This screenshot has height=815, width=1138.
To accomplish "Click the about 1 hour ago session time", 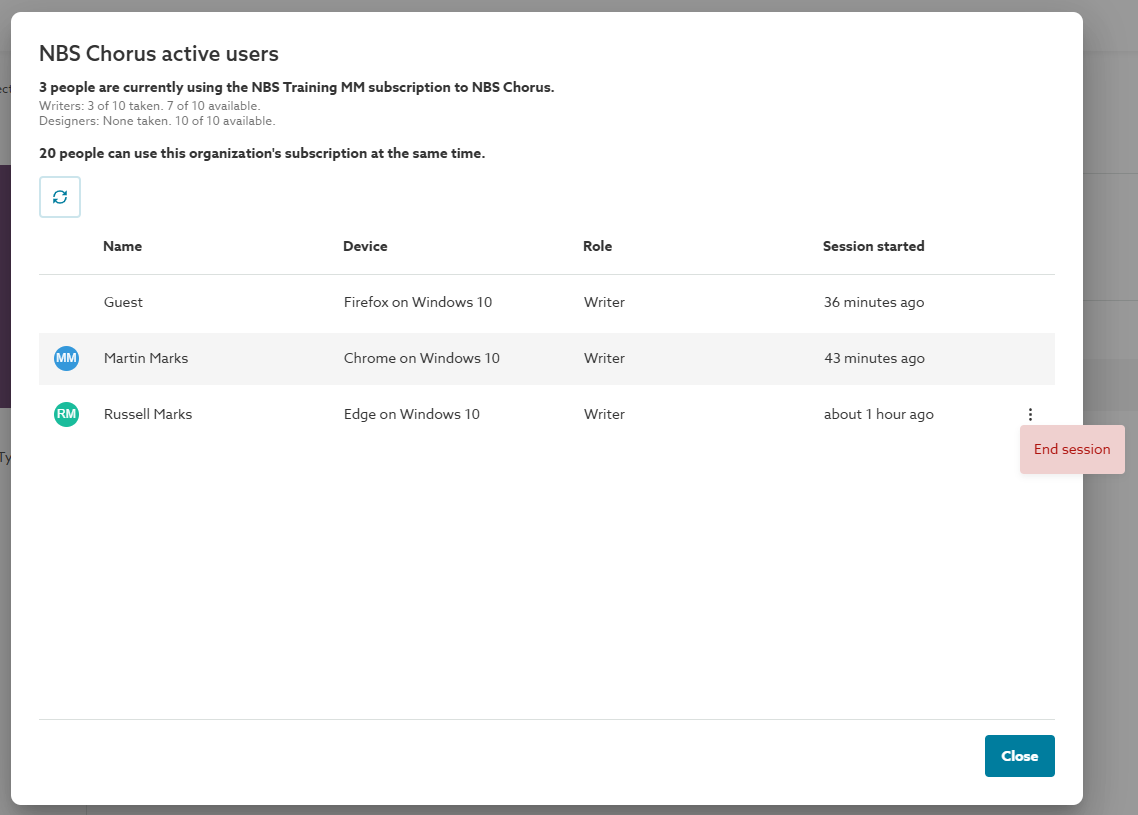I will tap(878, 414).
